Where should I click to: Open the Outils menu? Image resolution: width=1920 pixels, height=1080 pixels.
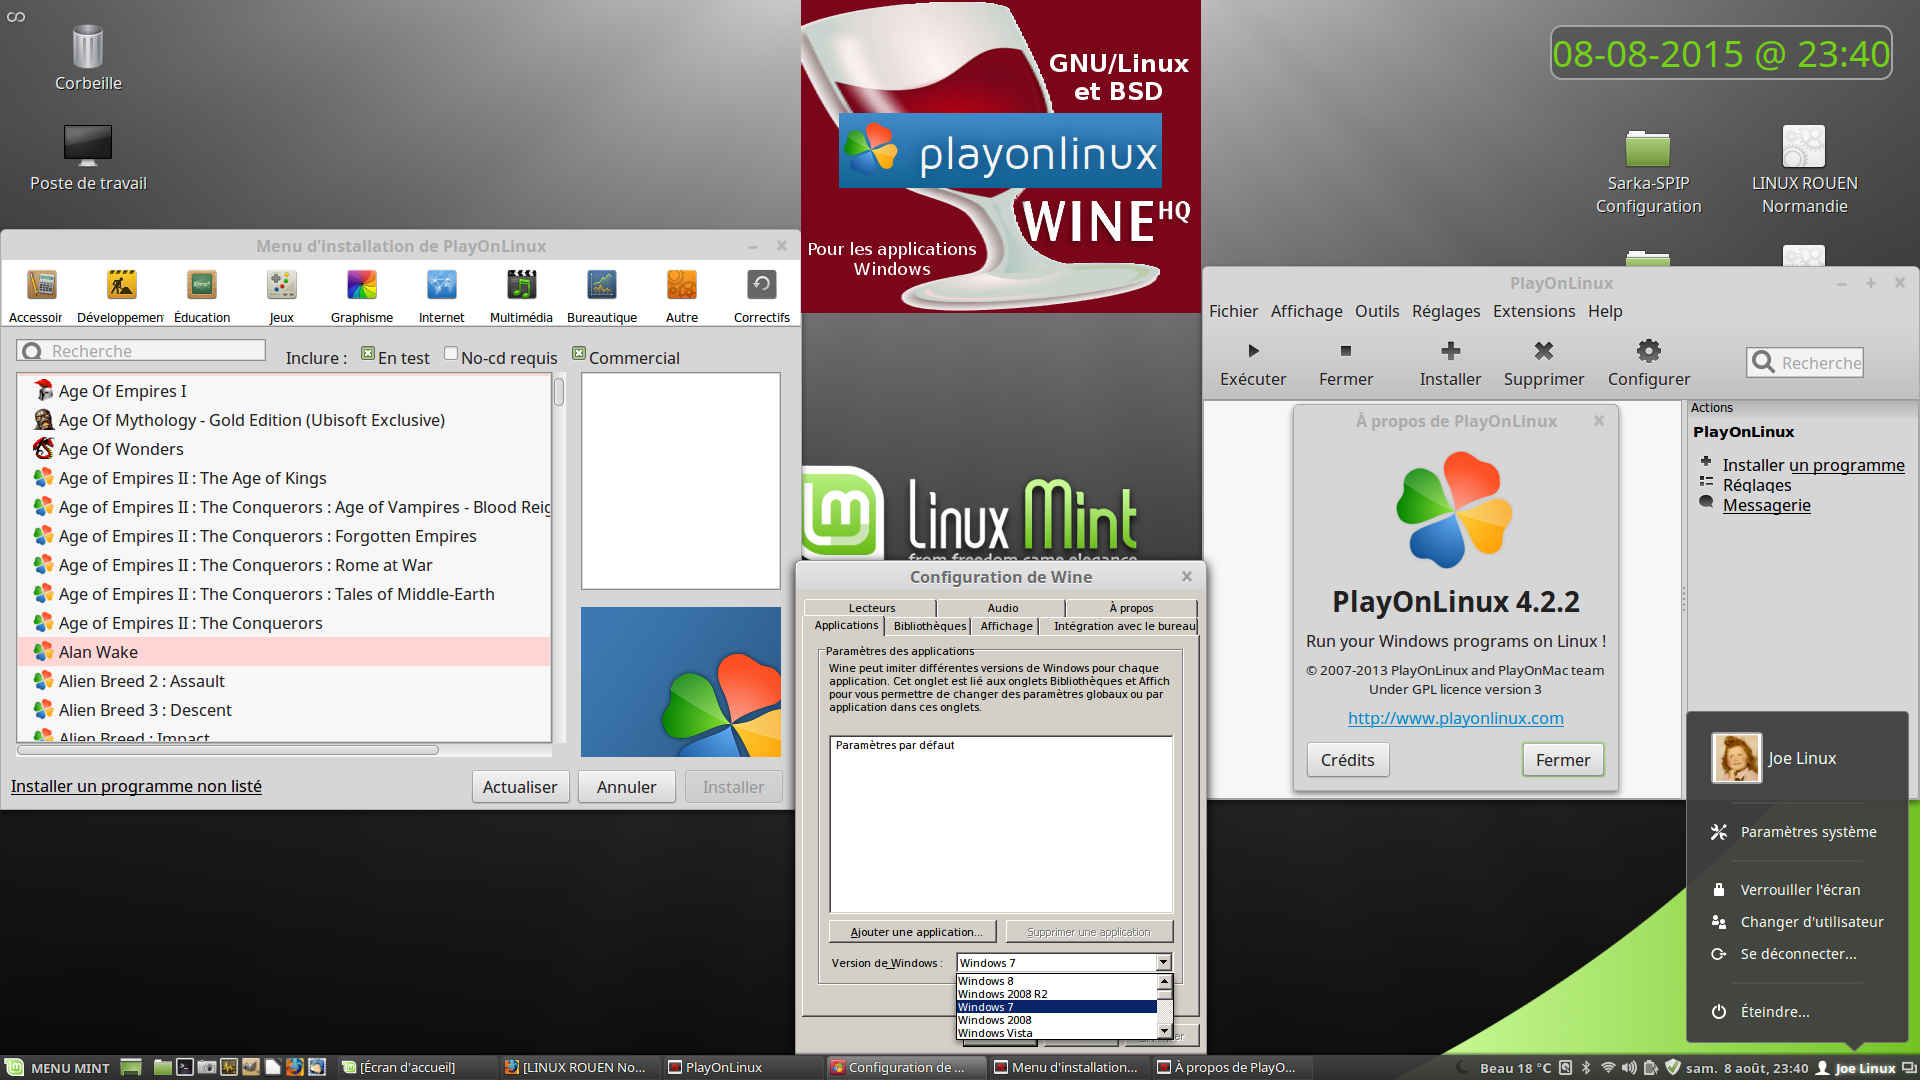[1377, 312]
